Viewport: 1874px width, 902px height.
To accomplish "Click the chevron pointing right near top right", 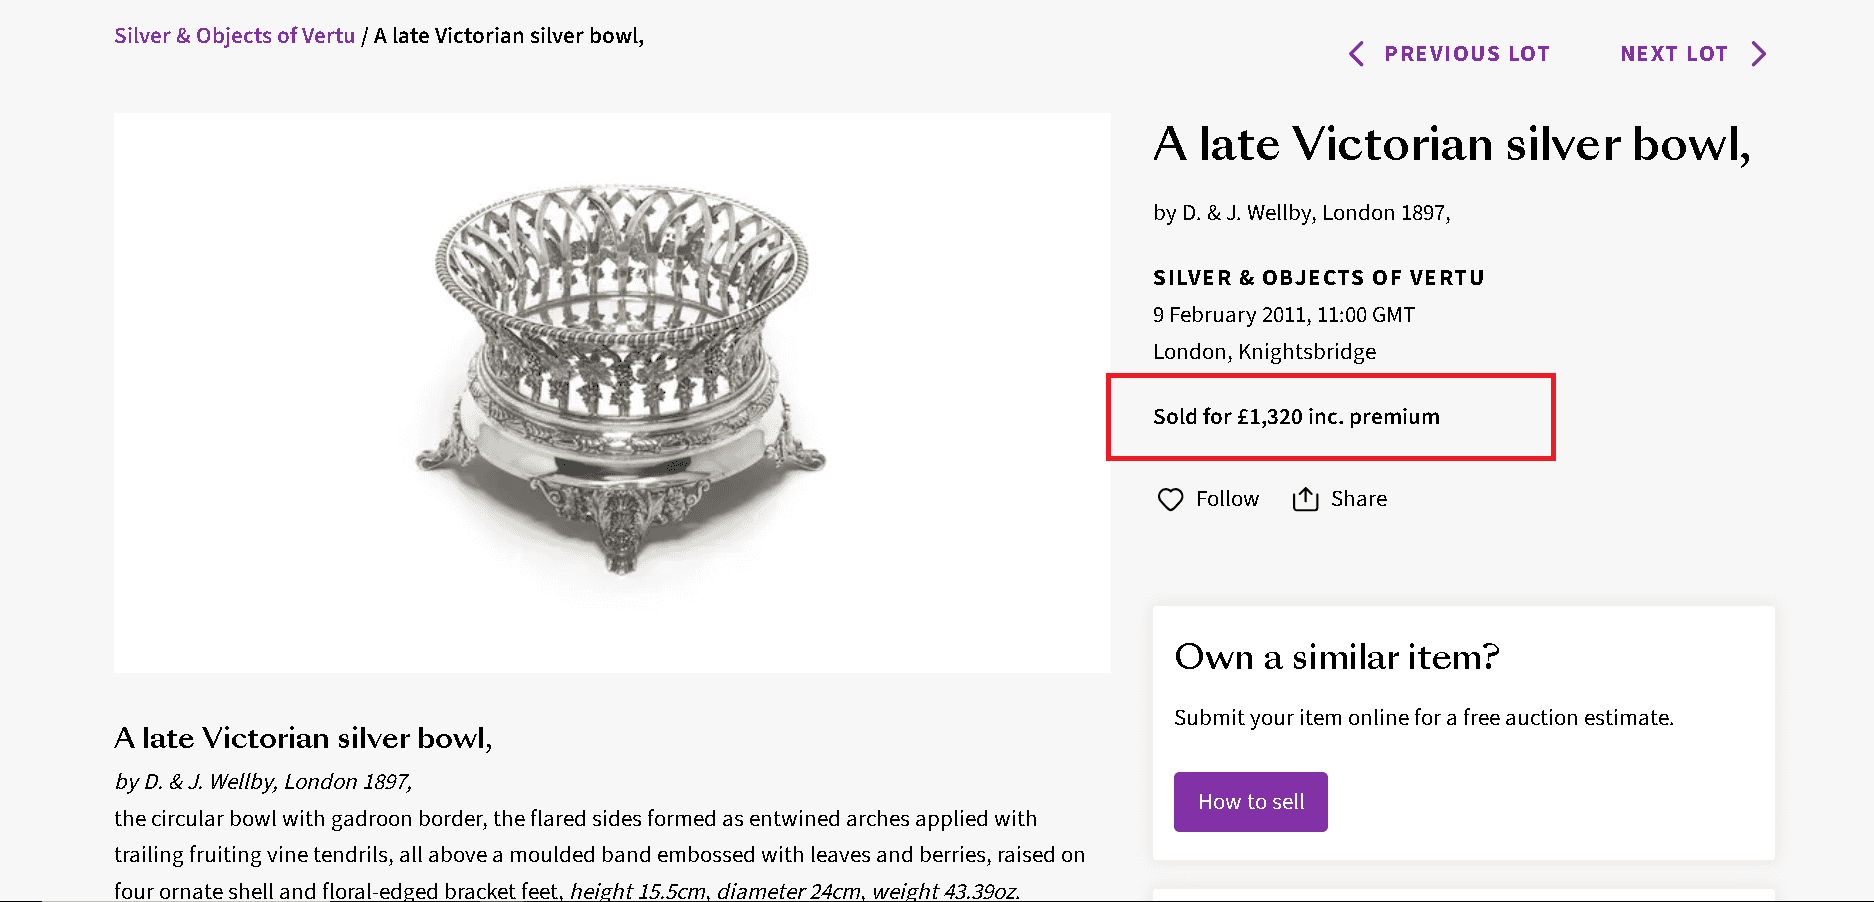I will pyautogui.click(x=1760, y=53).
